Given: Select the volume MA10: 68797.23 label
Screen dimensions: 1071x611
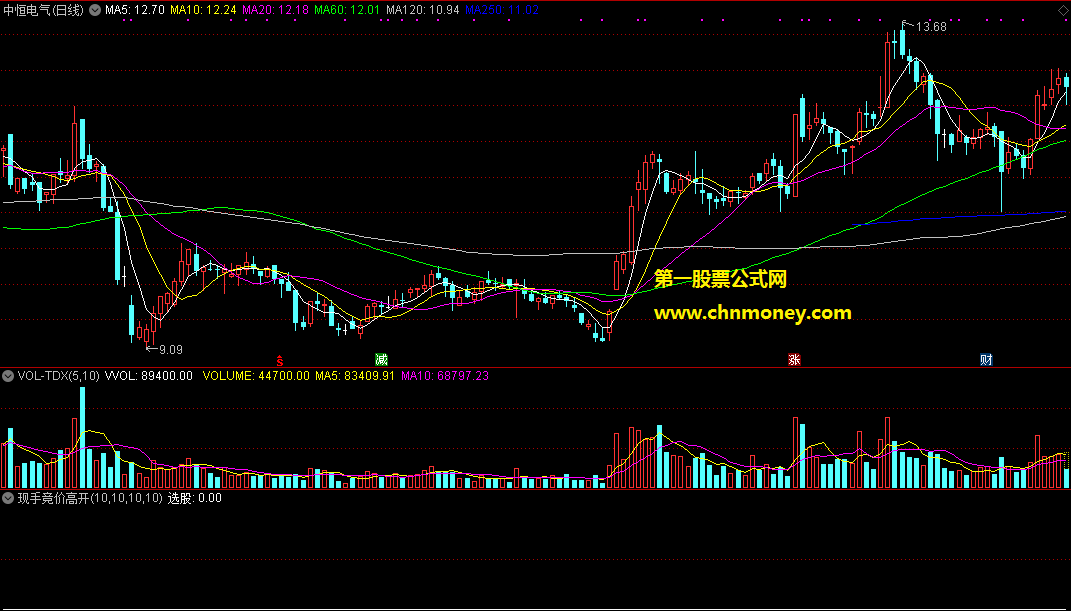Looking at the screenshot, I should click(445, 375).
